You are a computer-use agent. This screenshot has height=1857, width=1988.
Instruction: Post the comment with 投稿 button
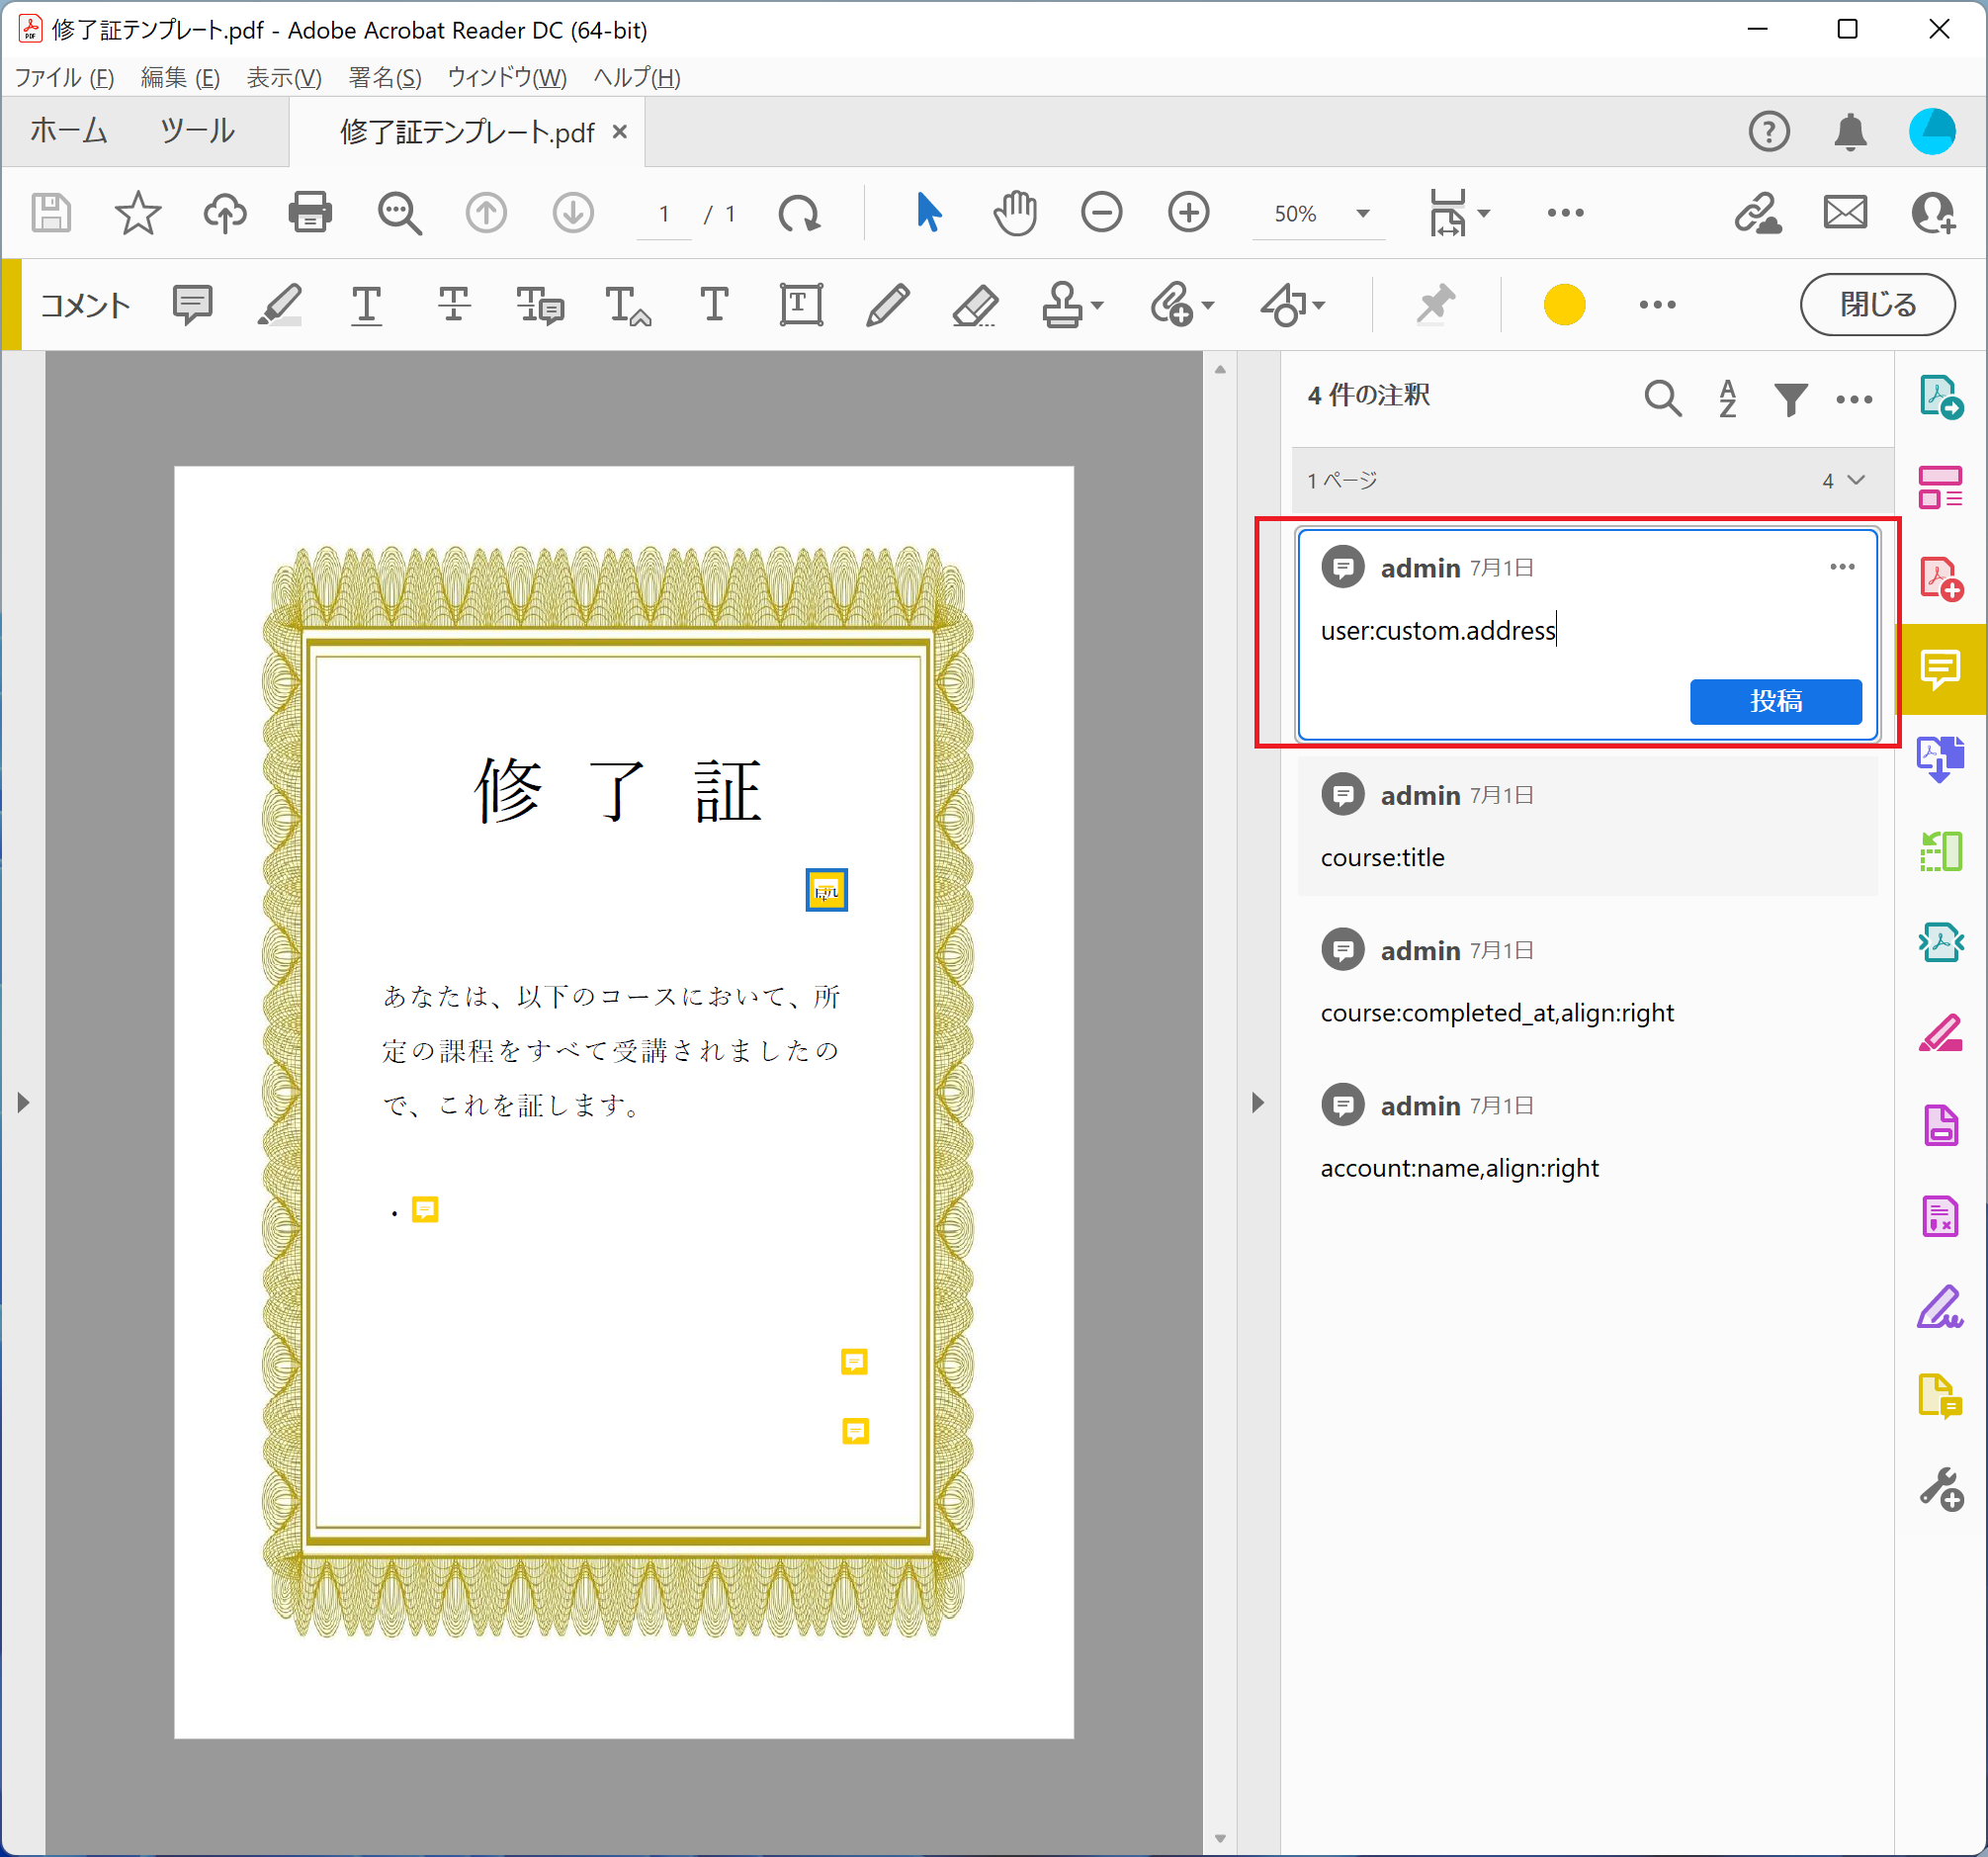click(x=1776, y=701)
